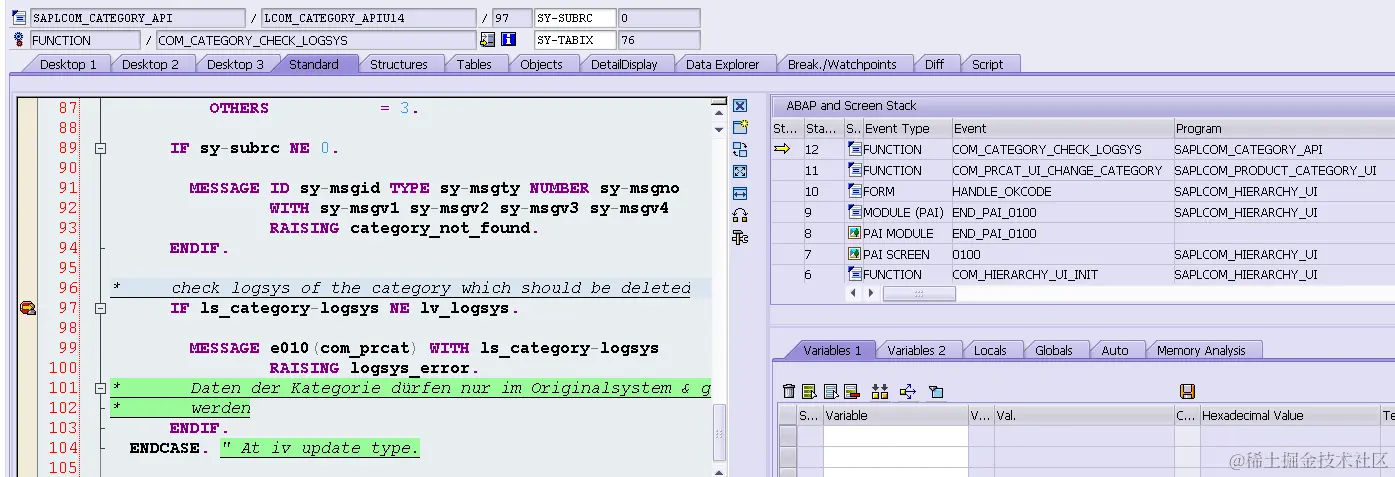Close the source code tool

click(x=740, y=106)
